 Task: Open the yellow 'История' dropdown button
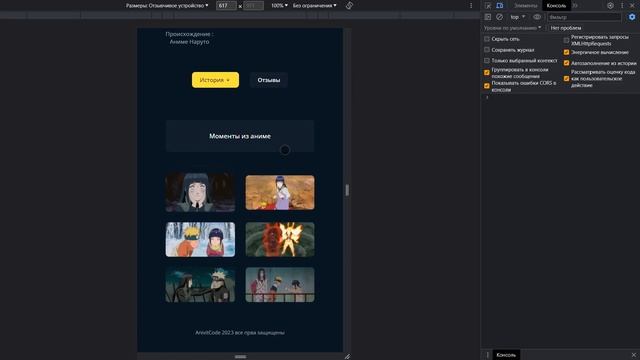pos(215,80)
